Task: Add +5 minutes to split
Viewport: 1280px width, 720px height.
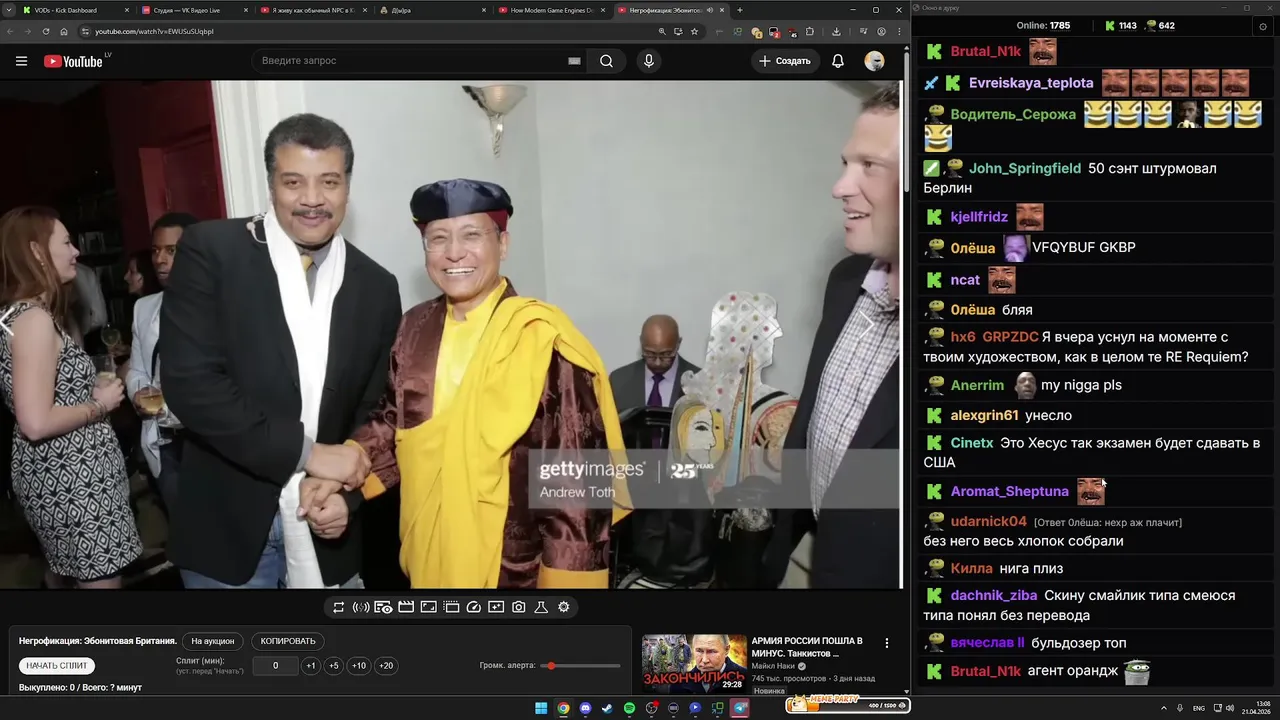Action: coord(334,666)
